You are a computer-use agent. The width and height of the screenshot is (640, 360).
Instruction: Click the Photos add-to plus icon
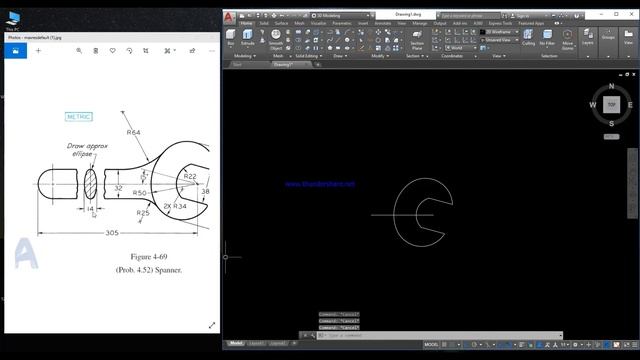pyautogui.click(x=38, y=51)
